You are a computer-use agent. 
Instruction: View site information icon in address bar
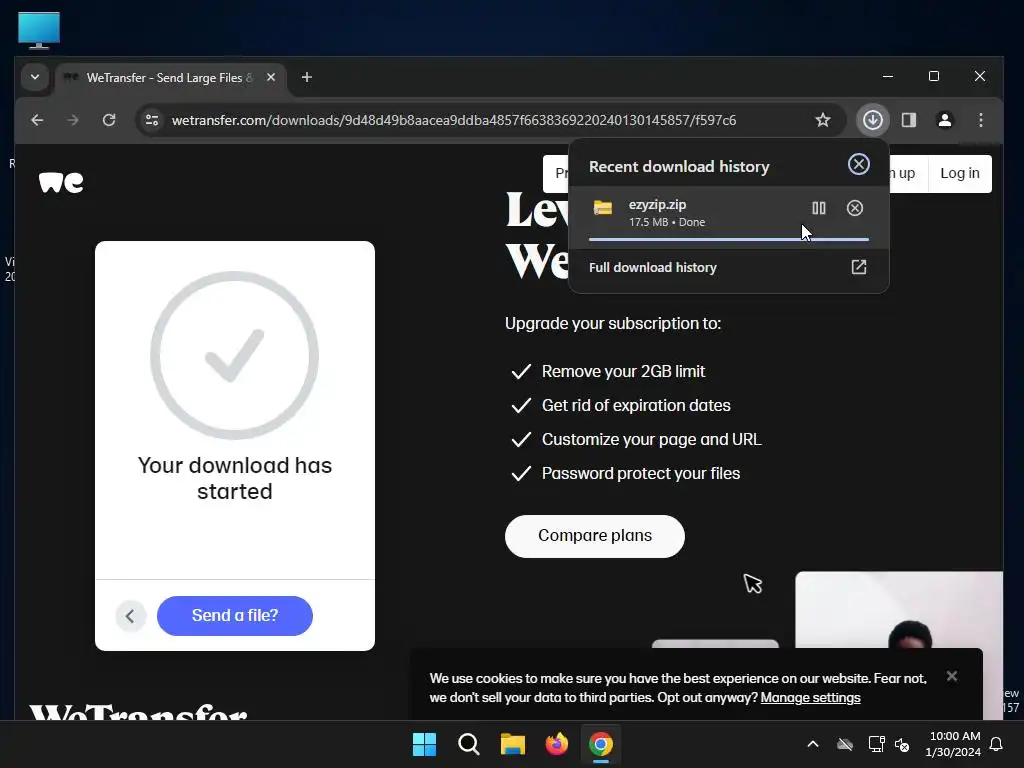(152, 120)
